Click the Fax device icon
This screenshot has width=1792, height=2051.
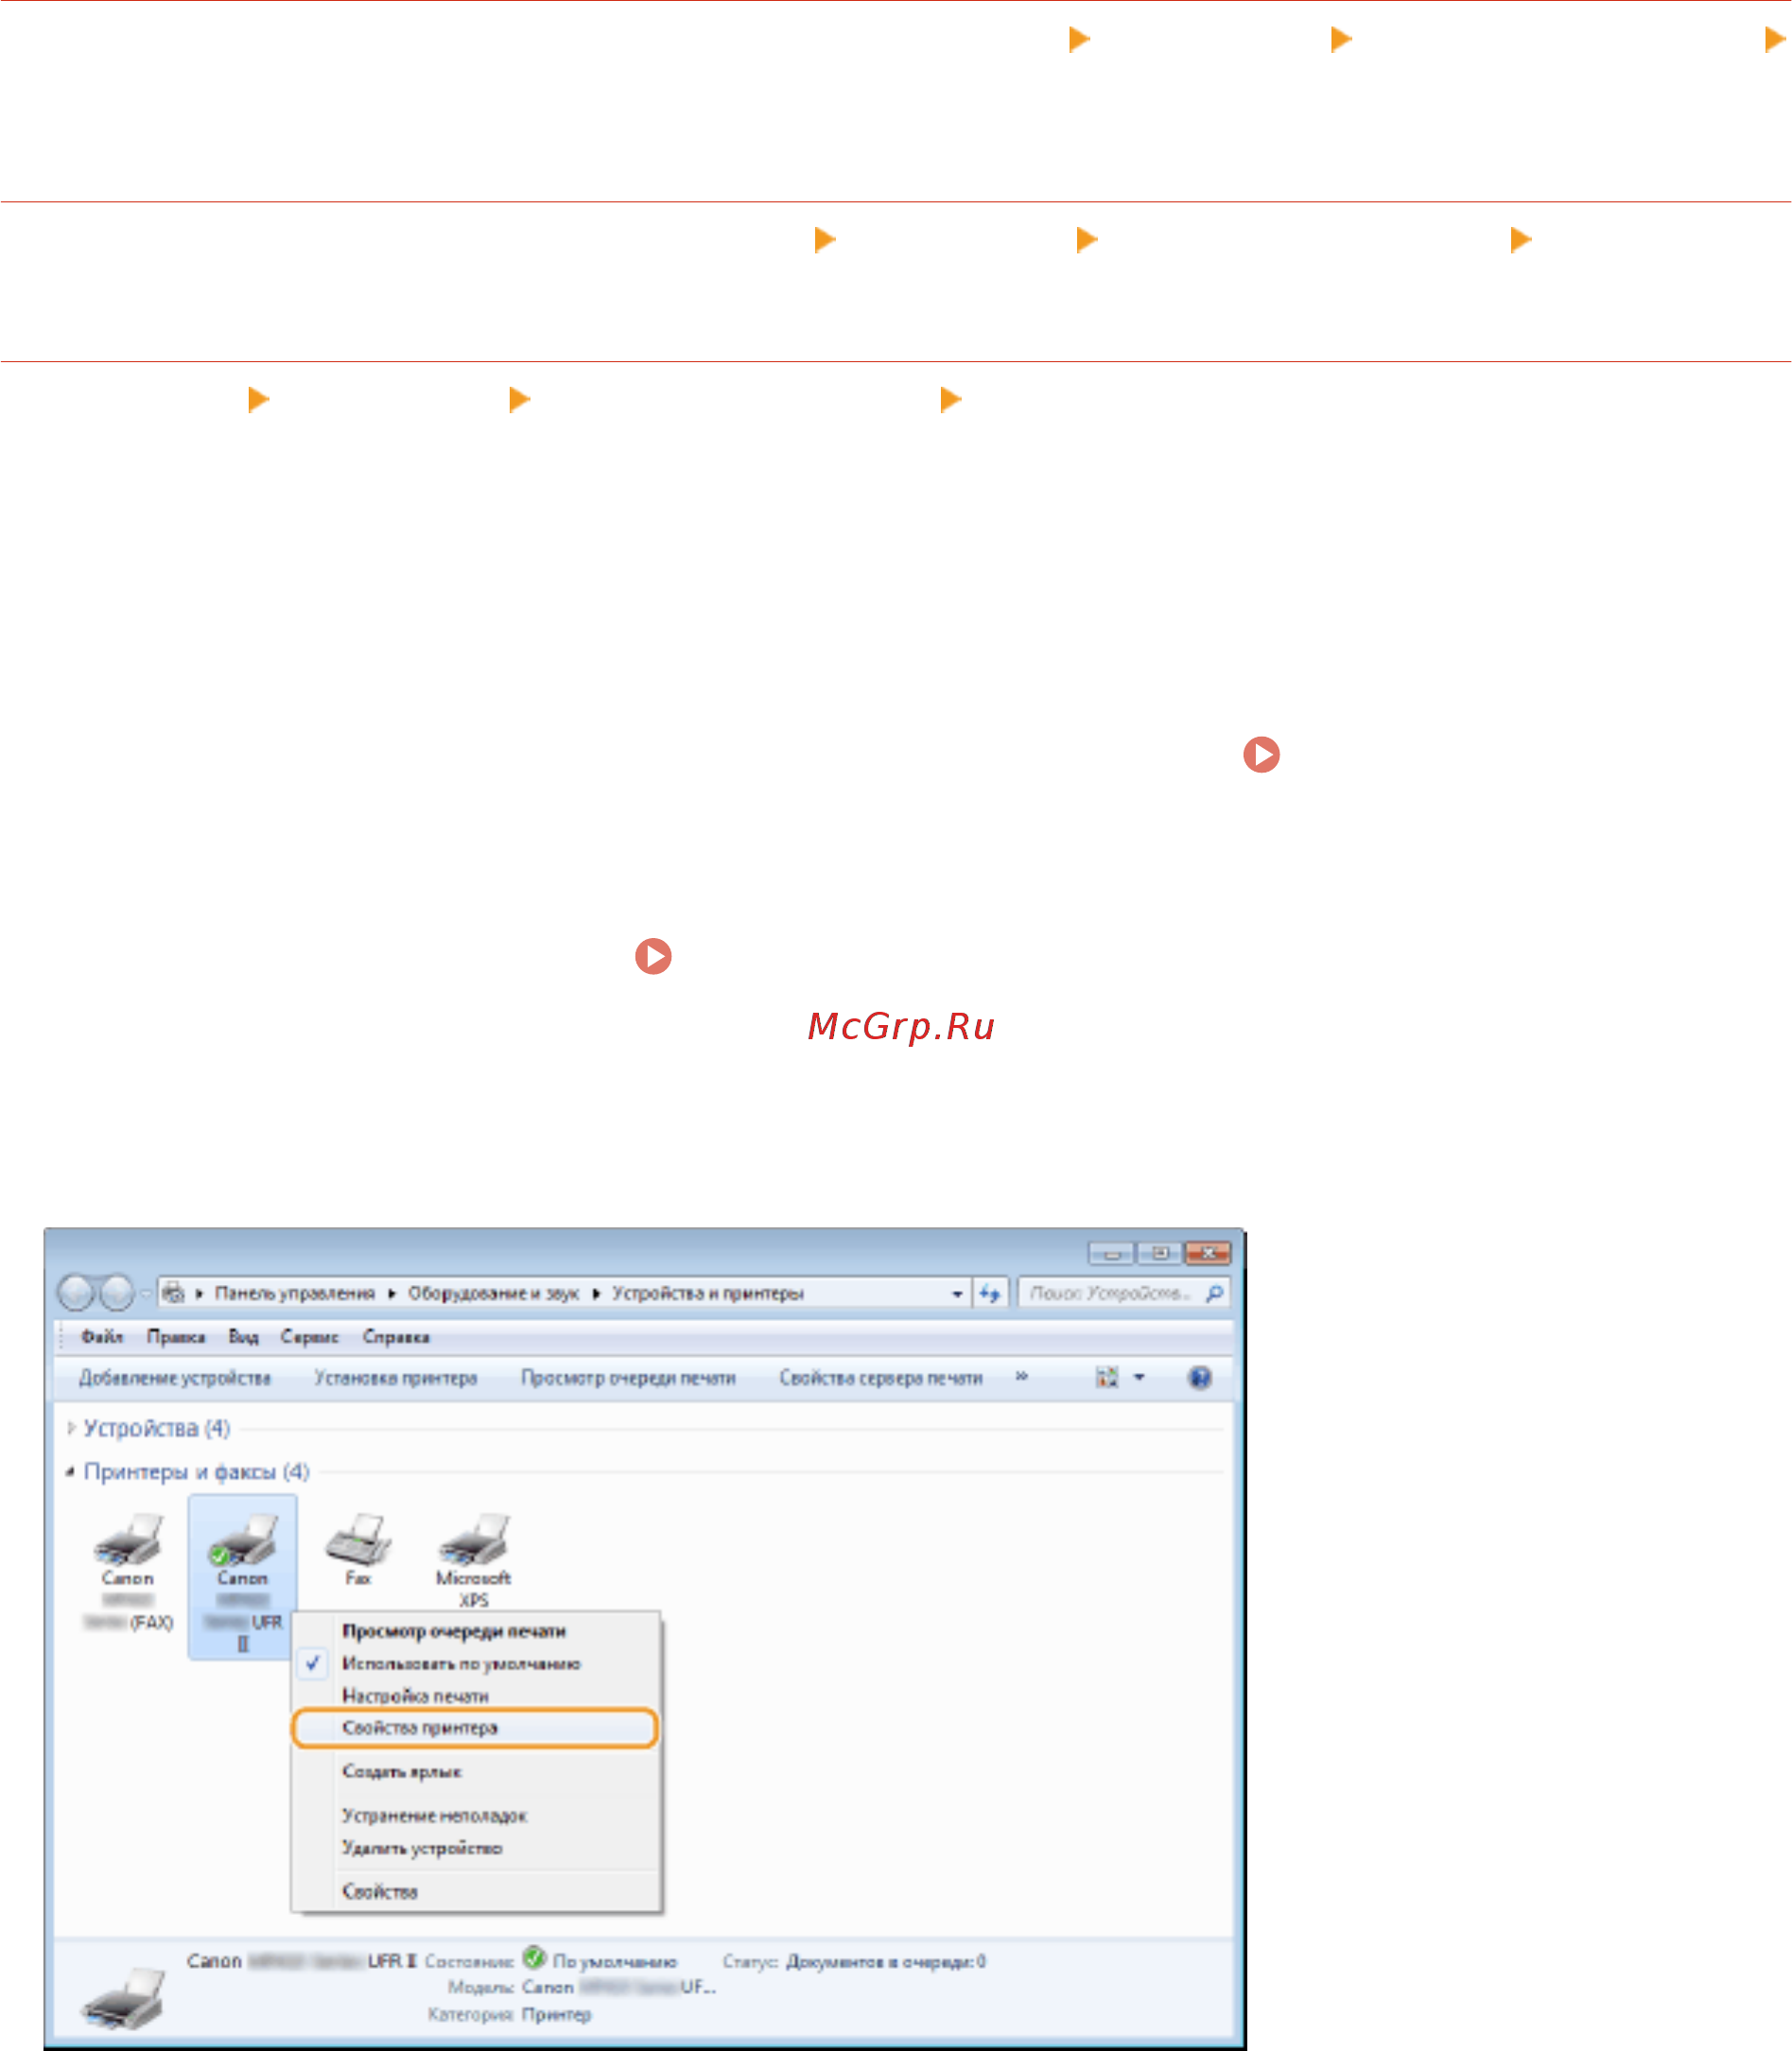pyautogui.click(x=358, y=1539)
